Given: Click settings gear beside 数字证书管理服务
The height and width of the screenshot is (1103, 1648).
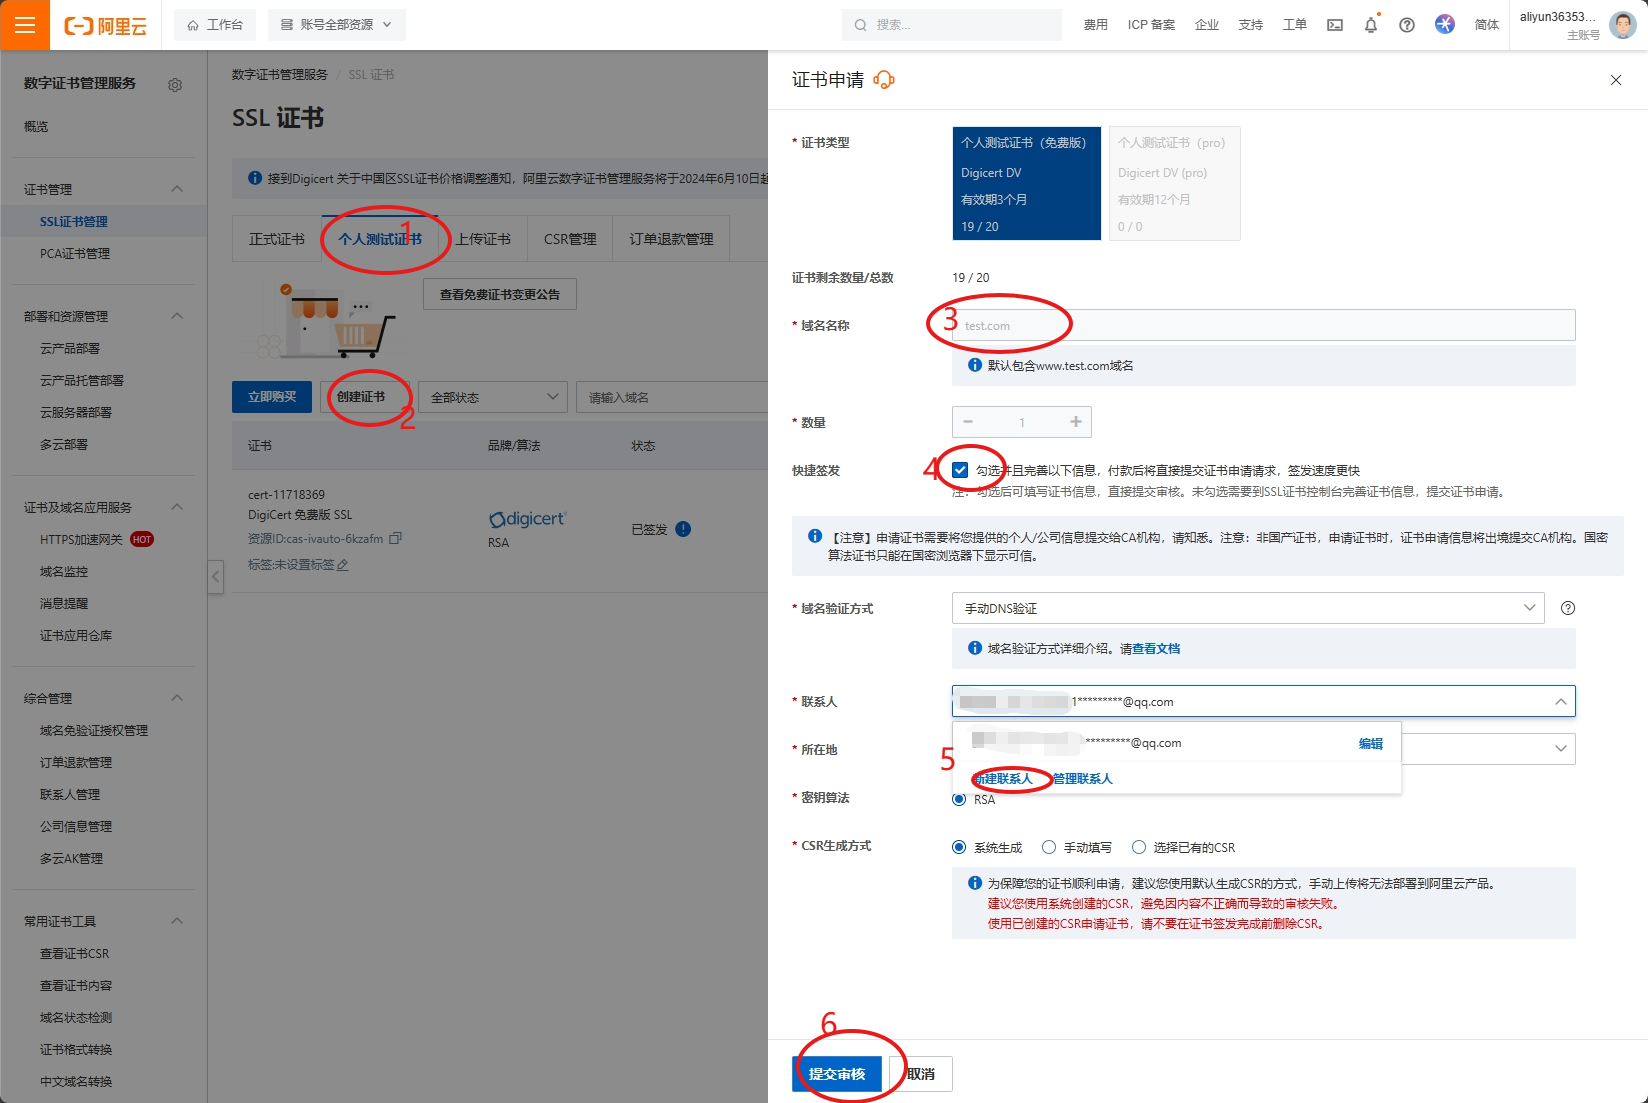Looking at the screenshot, I should pyautogui.click(x=175, y=85).
